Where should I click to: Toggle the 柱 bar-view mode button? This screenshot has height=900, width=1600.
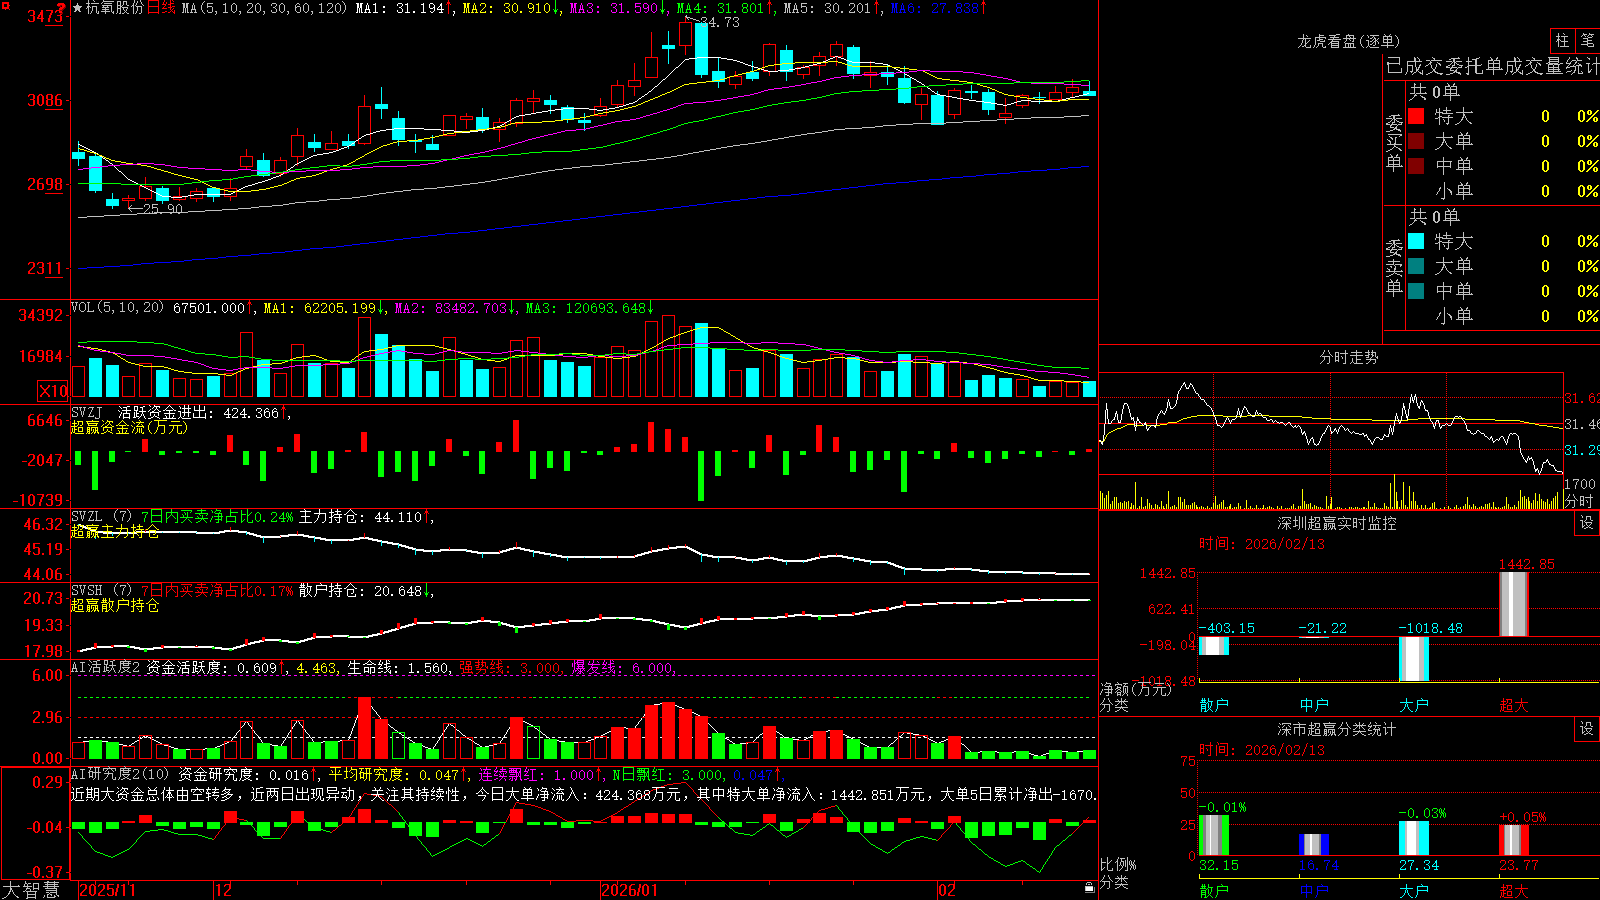coord(1562,41)
